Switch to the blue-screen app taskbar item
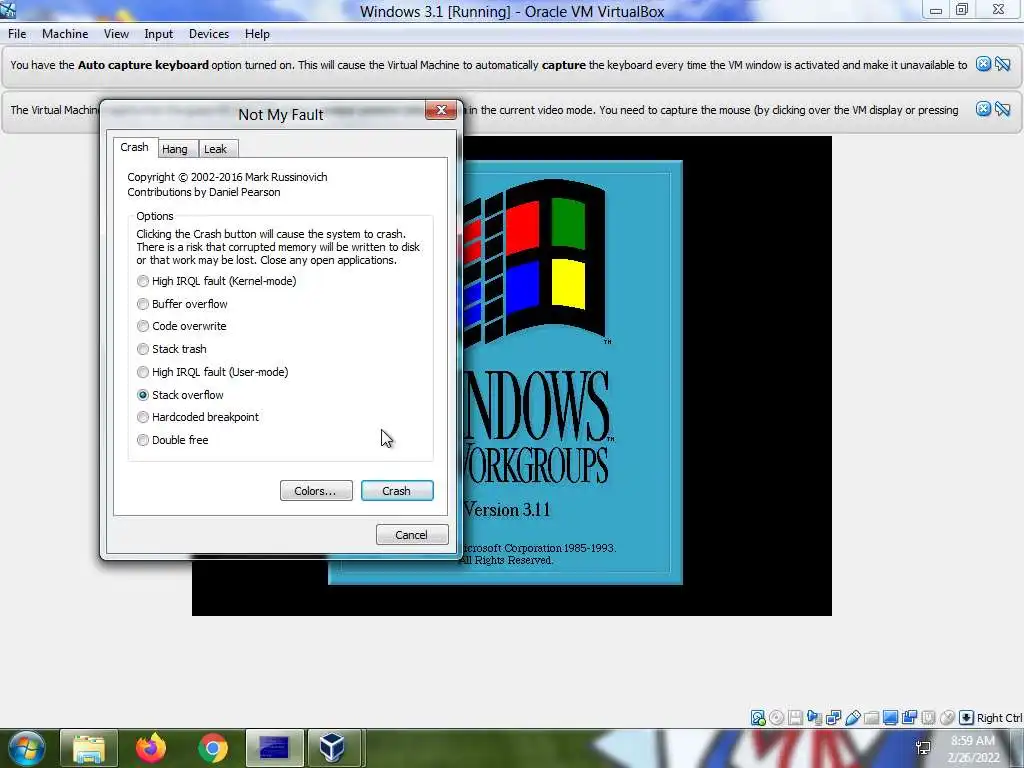The width and height of the screenshot is (1024, 768). (274, 748)
